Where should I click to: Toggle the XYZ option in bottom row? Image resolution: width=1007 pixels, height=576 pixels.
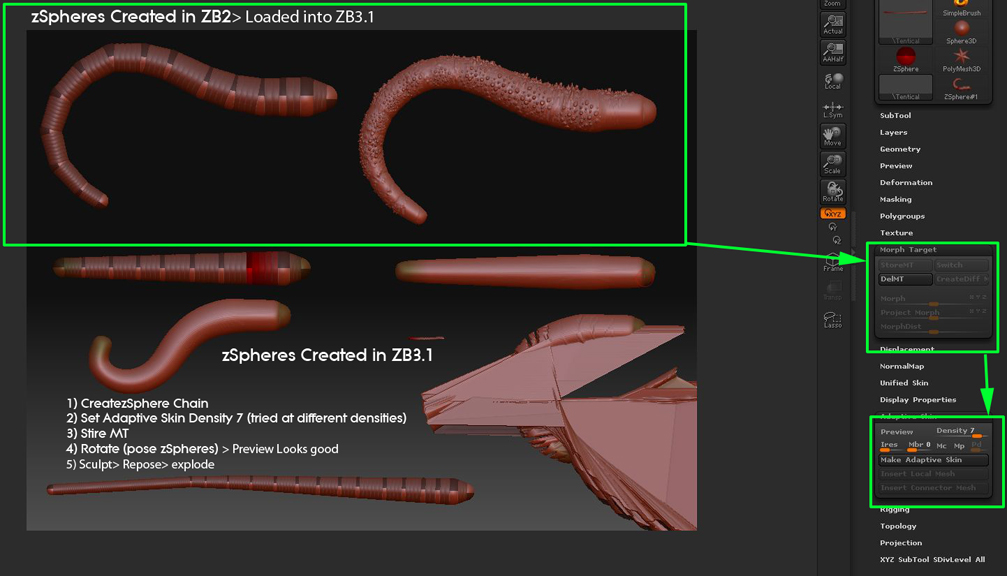[x=887, y=559]
